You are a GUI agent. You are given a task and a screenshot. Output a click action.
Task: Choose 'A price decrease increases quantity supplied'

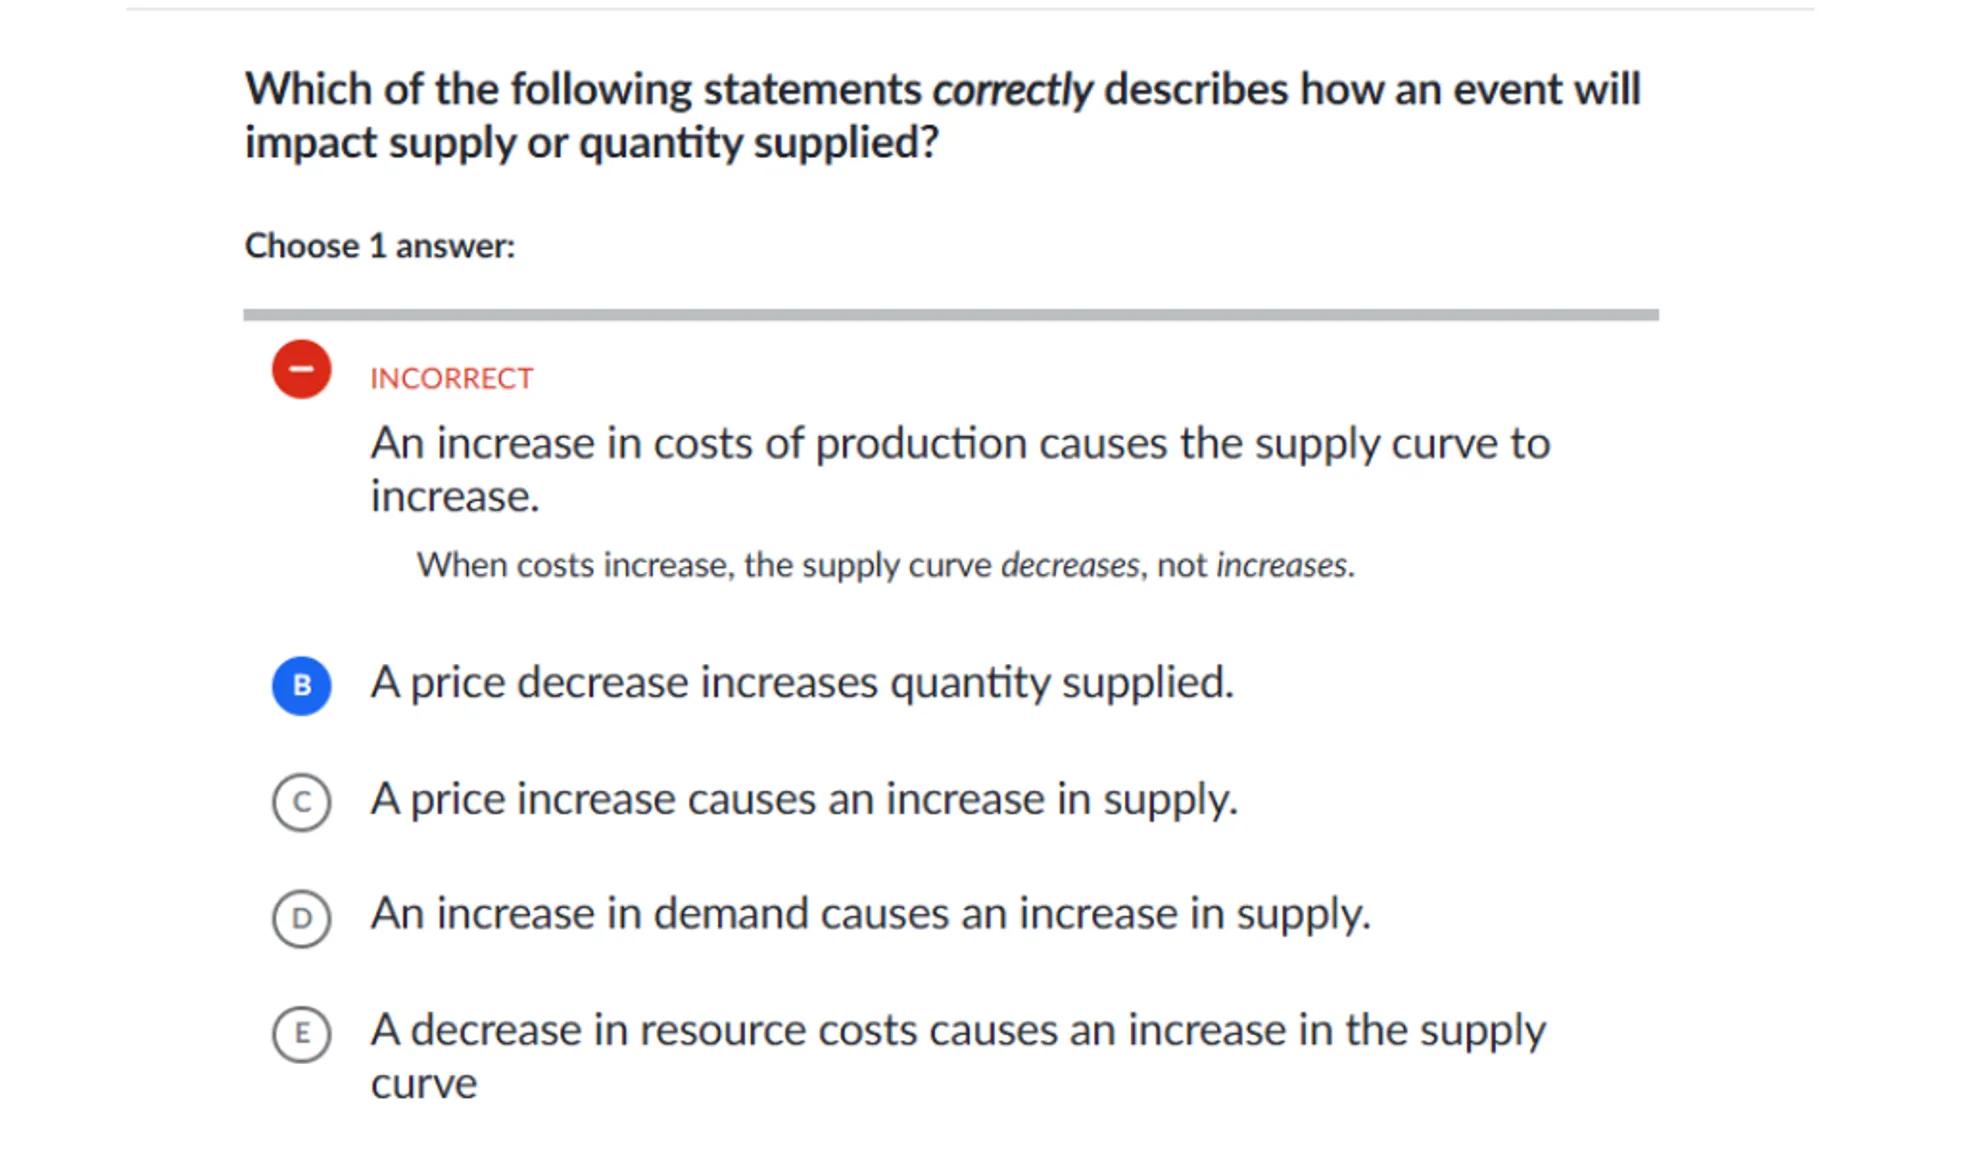(x=801, y=683)
